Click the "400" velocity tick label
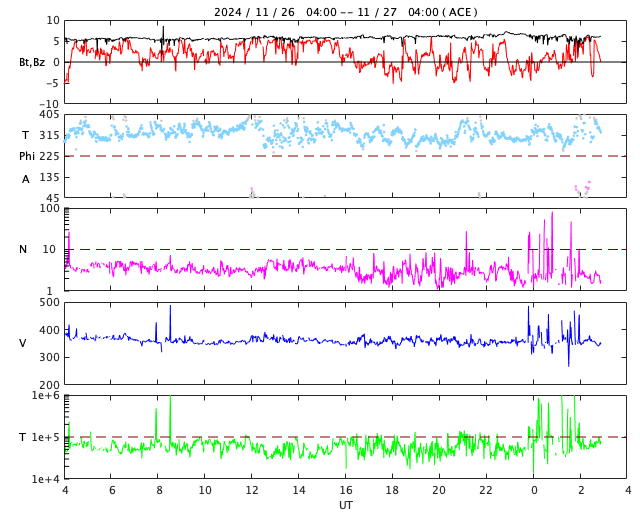640x512 pixels. (50, 329)
